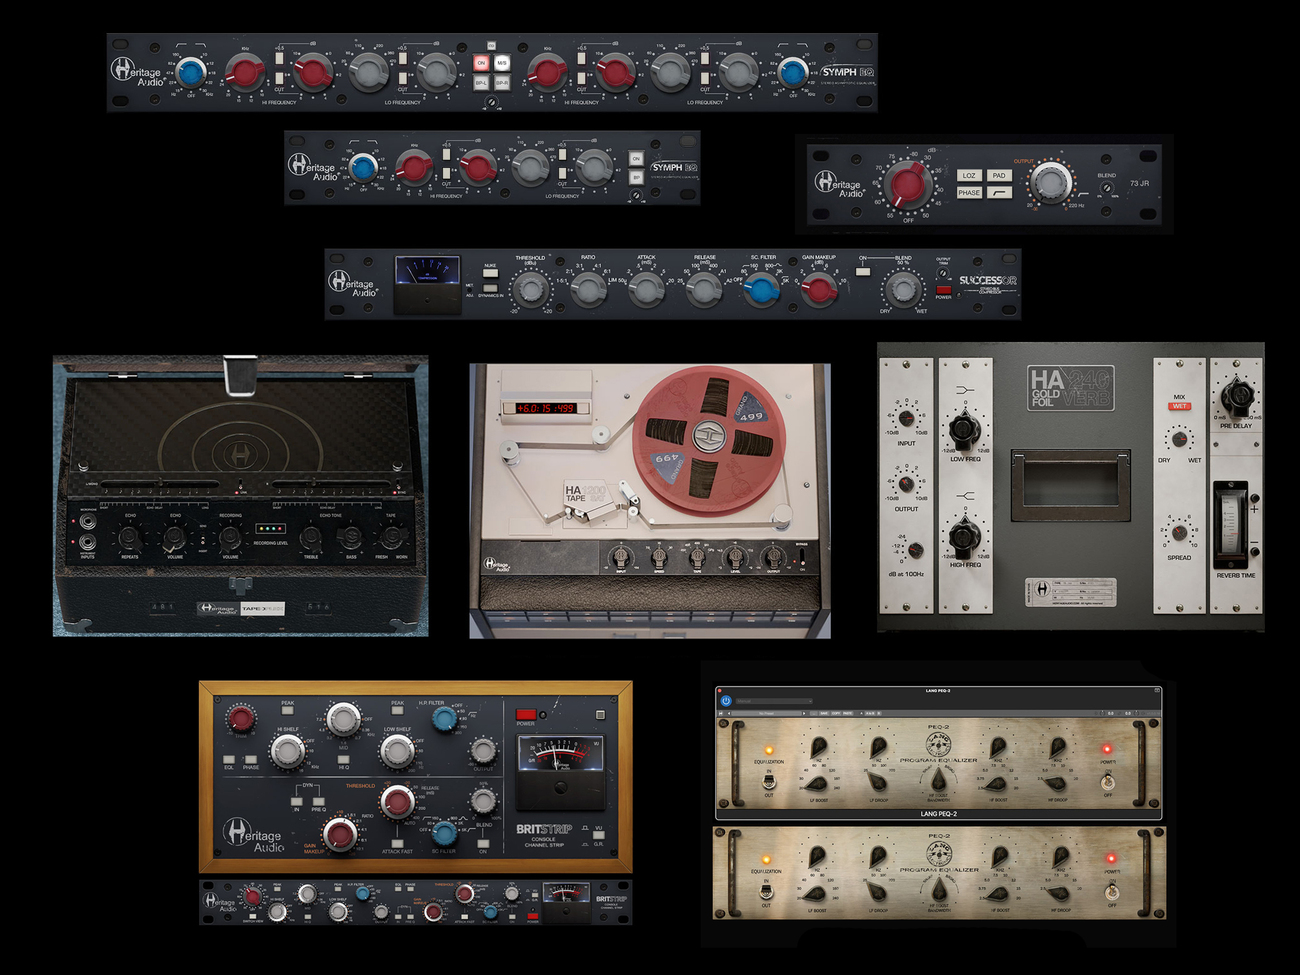Image resolution: width=1300 pixels, height=975 pixels.
Task: Click the blue SC. FILTER knob on the Successor
Action: [x=762, y=289]
